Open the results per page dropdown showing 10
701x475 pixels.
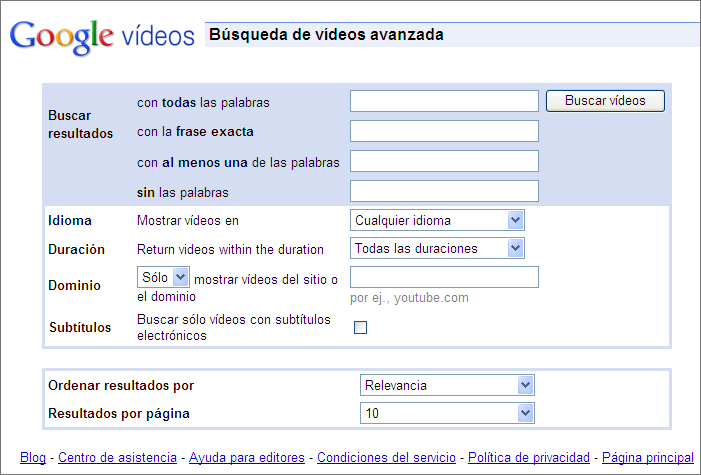(447, 413)
